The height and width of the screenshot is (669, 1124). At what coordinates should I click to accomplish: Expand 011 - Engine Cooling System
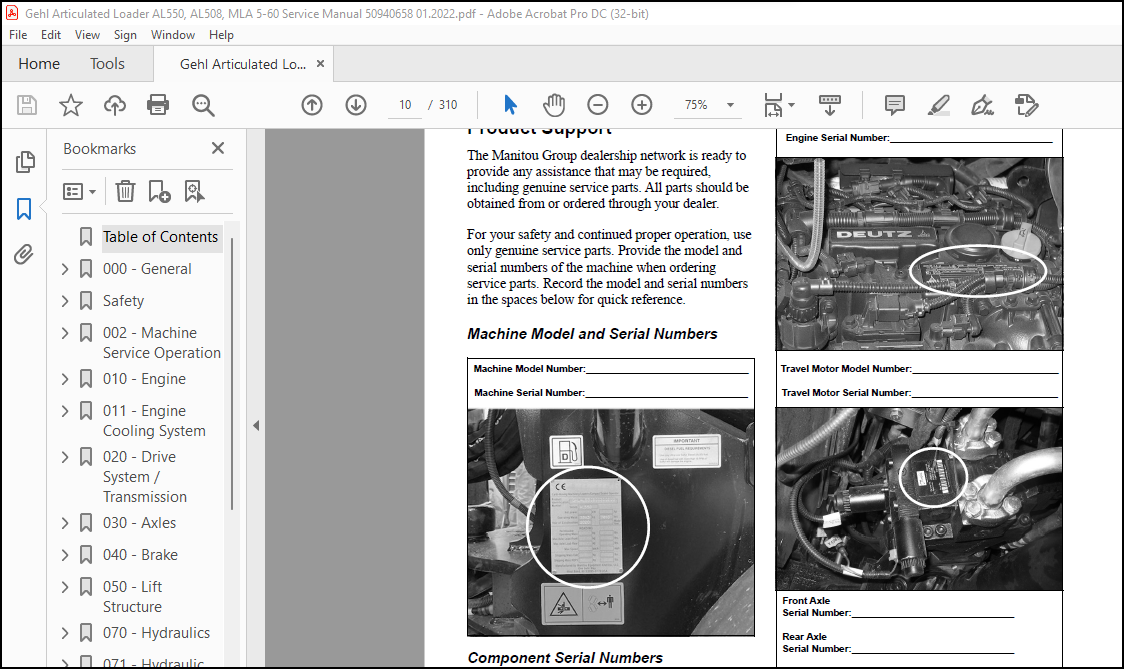65,411
